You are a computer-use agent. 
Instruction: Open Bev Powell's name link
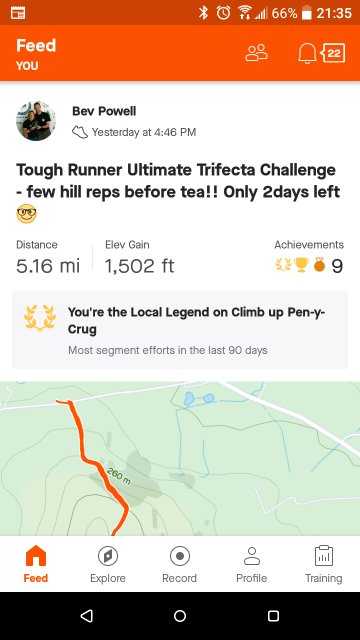tap(104, 111)
